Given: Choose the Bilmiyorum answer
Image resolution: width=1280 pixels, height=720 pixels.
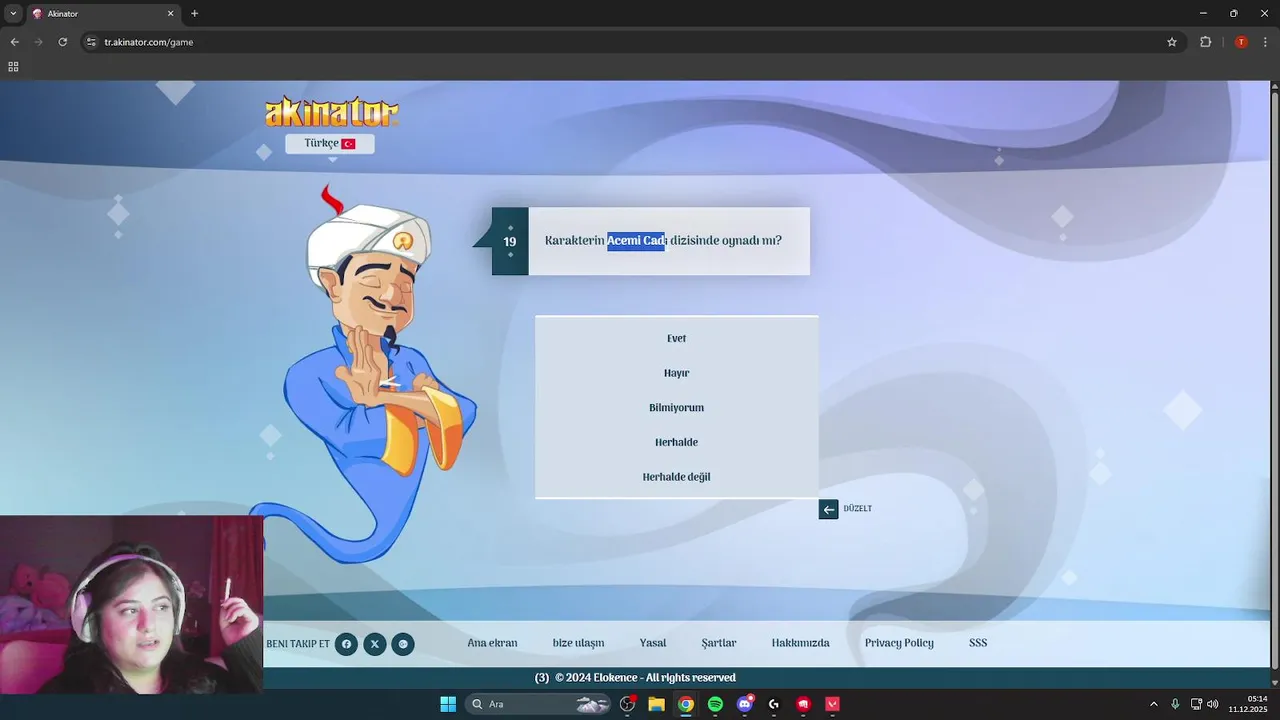Looking at the screenshot, I should tap(677, 408).
